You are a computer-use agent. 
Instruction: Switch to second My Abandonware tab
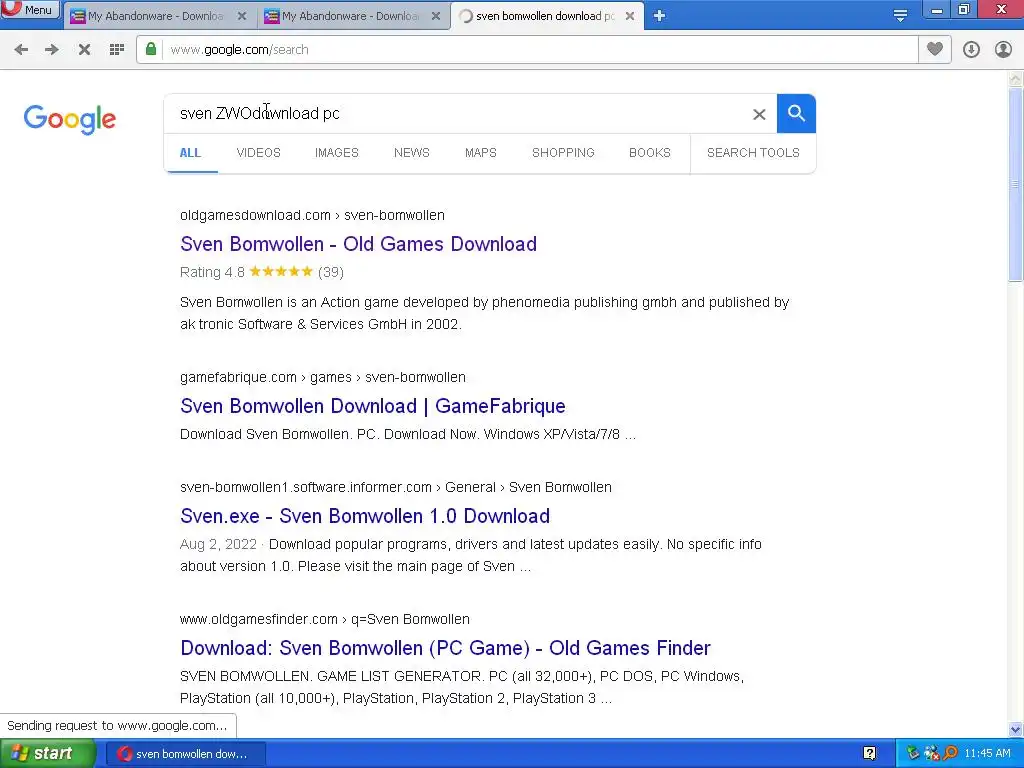pos(353,16)
